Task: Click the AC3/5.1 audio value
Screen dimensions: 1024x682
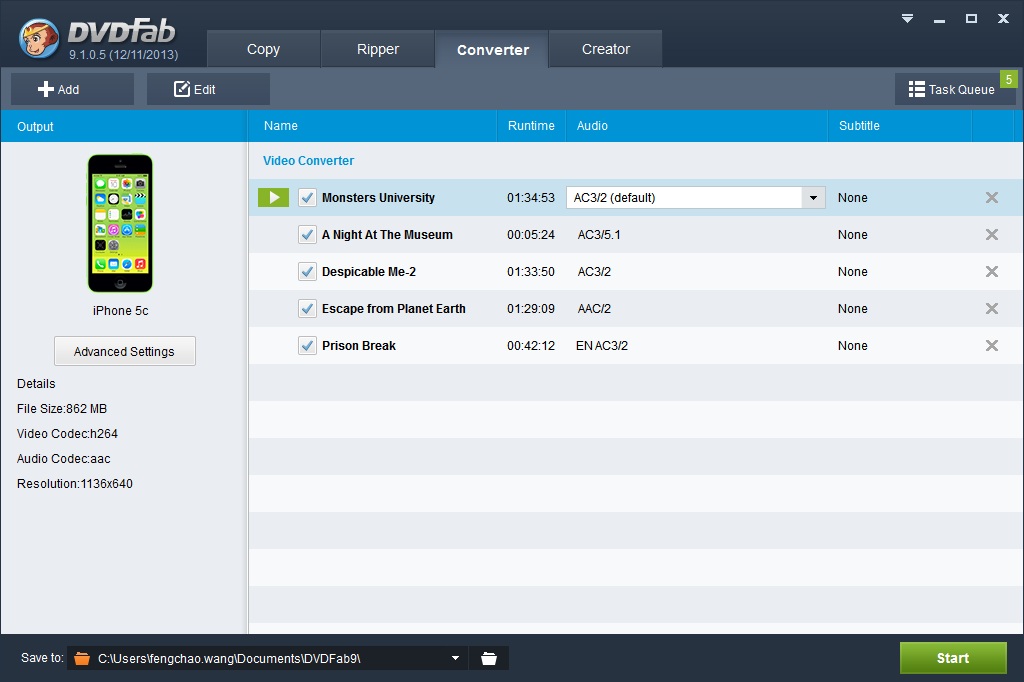Action: 599,235
